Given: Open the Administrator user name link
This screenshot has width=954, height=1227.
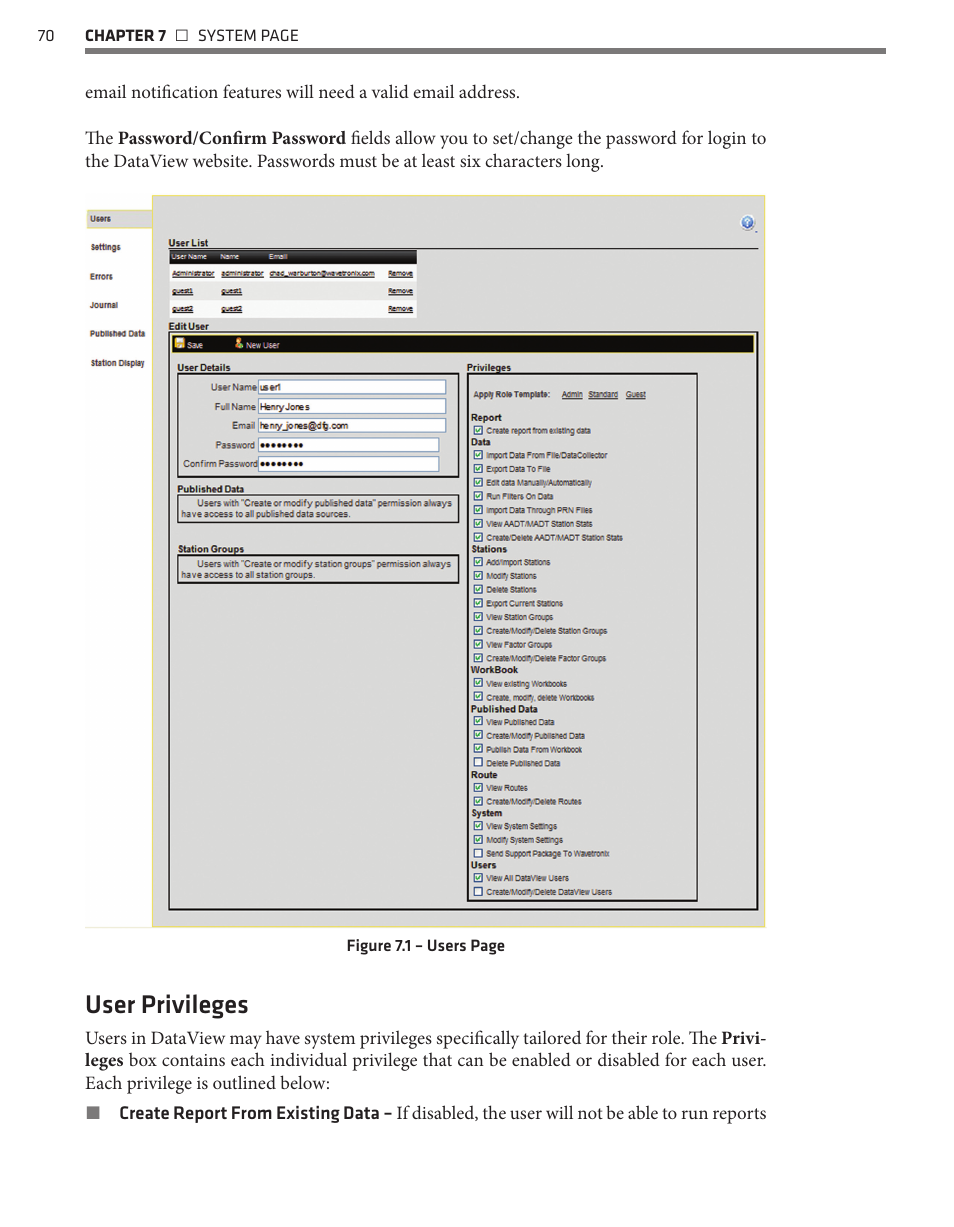Looking at the screenshot, I should click(193, 273).
